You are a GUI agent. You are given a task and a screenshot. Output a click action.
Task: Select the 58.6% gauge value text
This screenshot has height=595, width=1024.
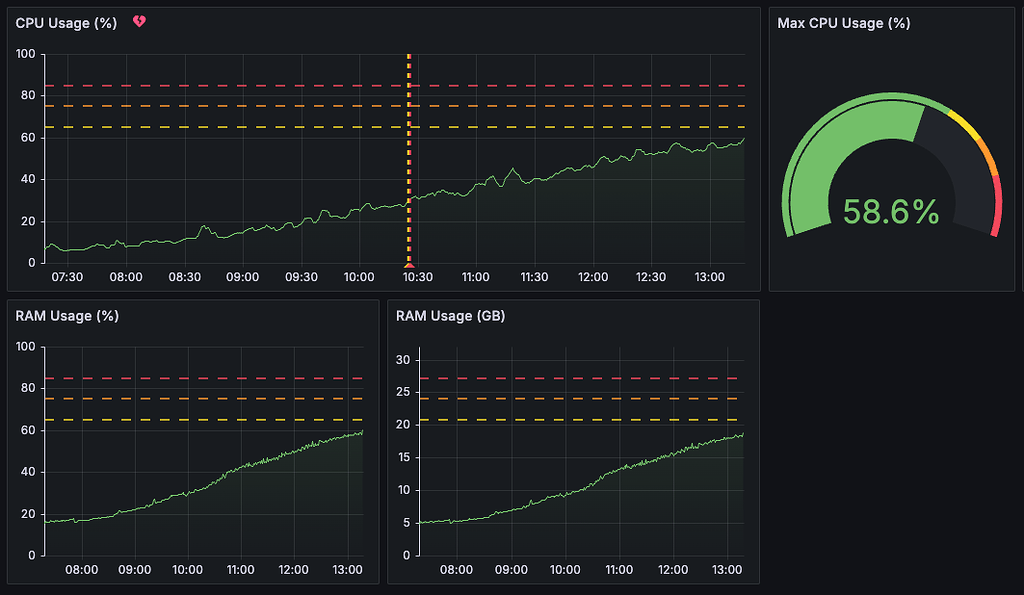[x=890, y=212]
